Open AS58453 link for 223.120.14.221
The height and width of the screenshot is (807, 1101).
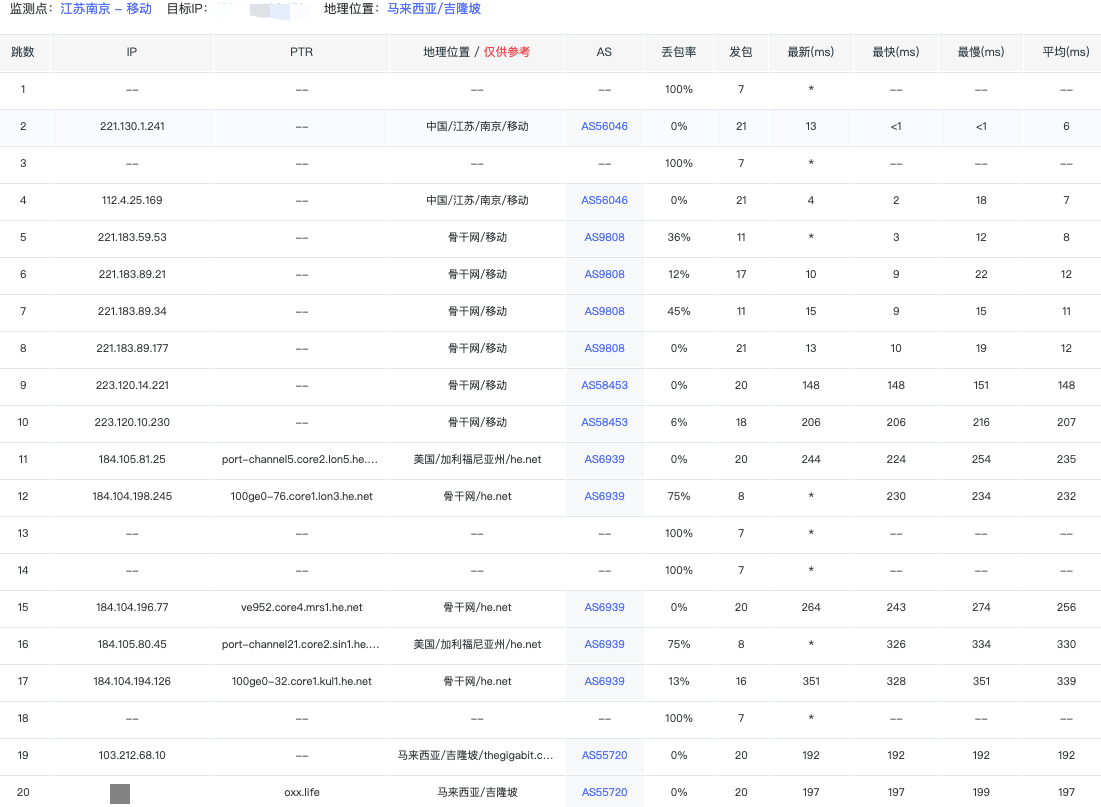pyautogui.click(x=605, y=385)
